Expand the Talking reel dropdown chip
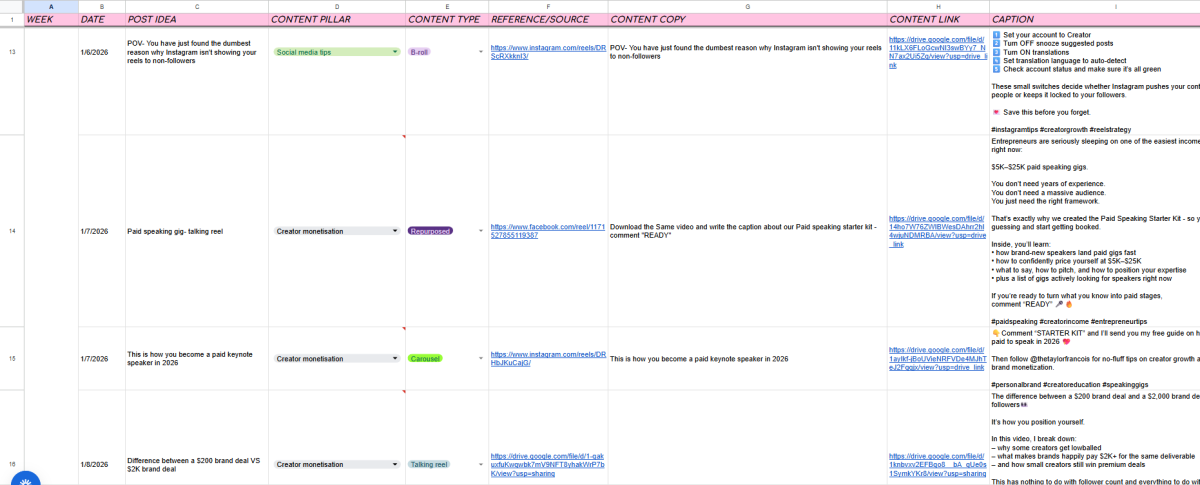The height and width of the screenshot is (485, 1200). (480, 464)
